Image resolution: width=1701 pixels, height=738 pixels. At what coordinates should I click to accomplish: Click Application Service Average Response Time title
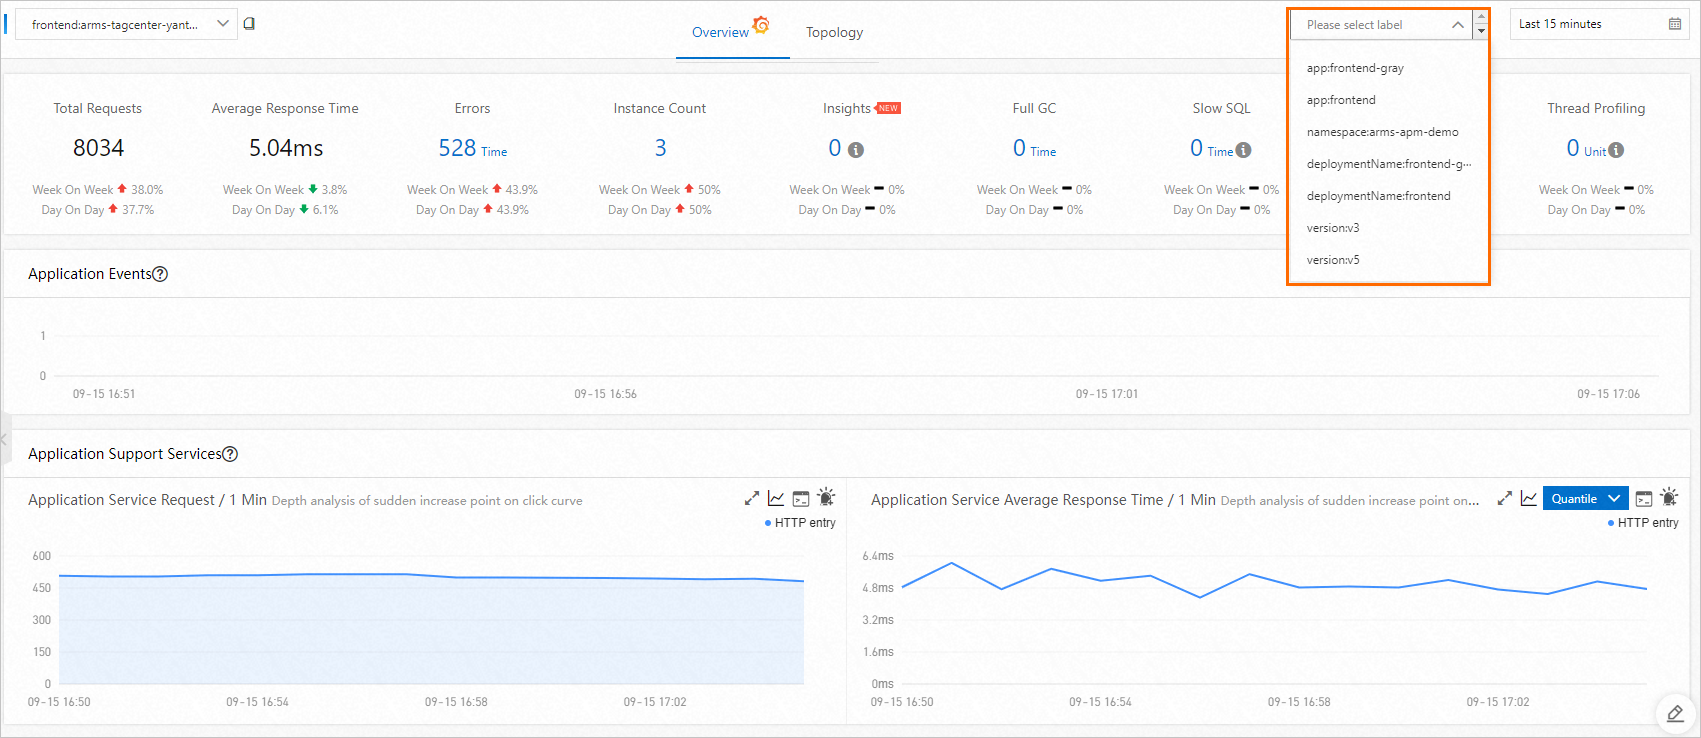click(x=1043, y=500)
